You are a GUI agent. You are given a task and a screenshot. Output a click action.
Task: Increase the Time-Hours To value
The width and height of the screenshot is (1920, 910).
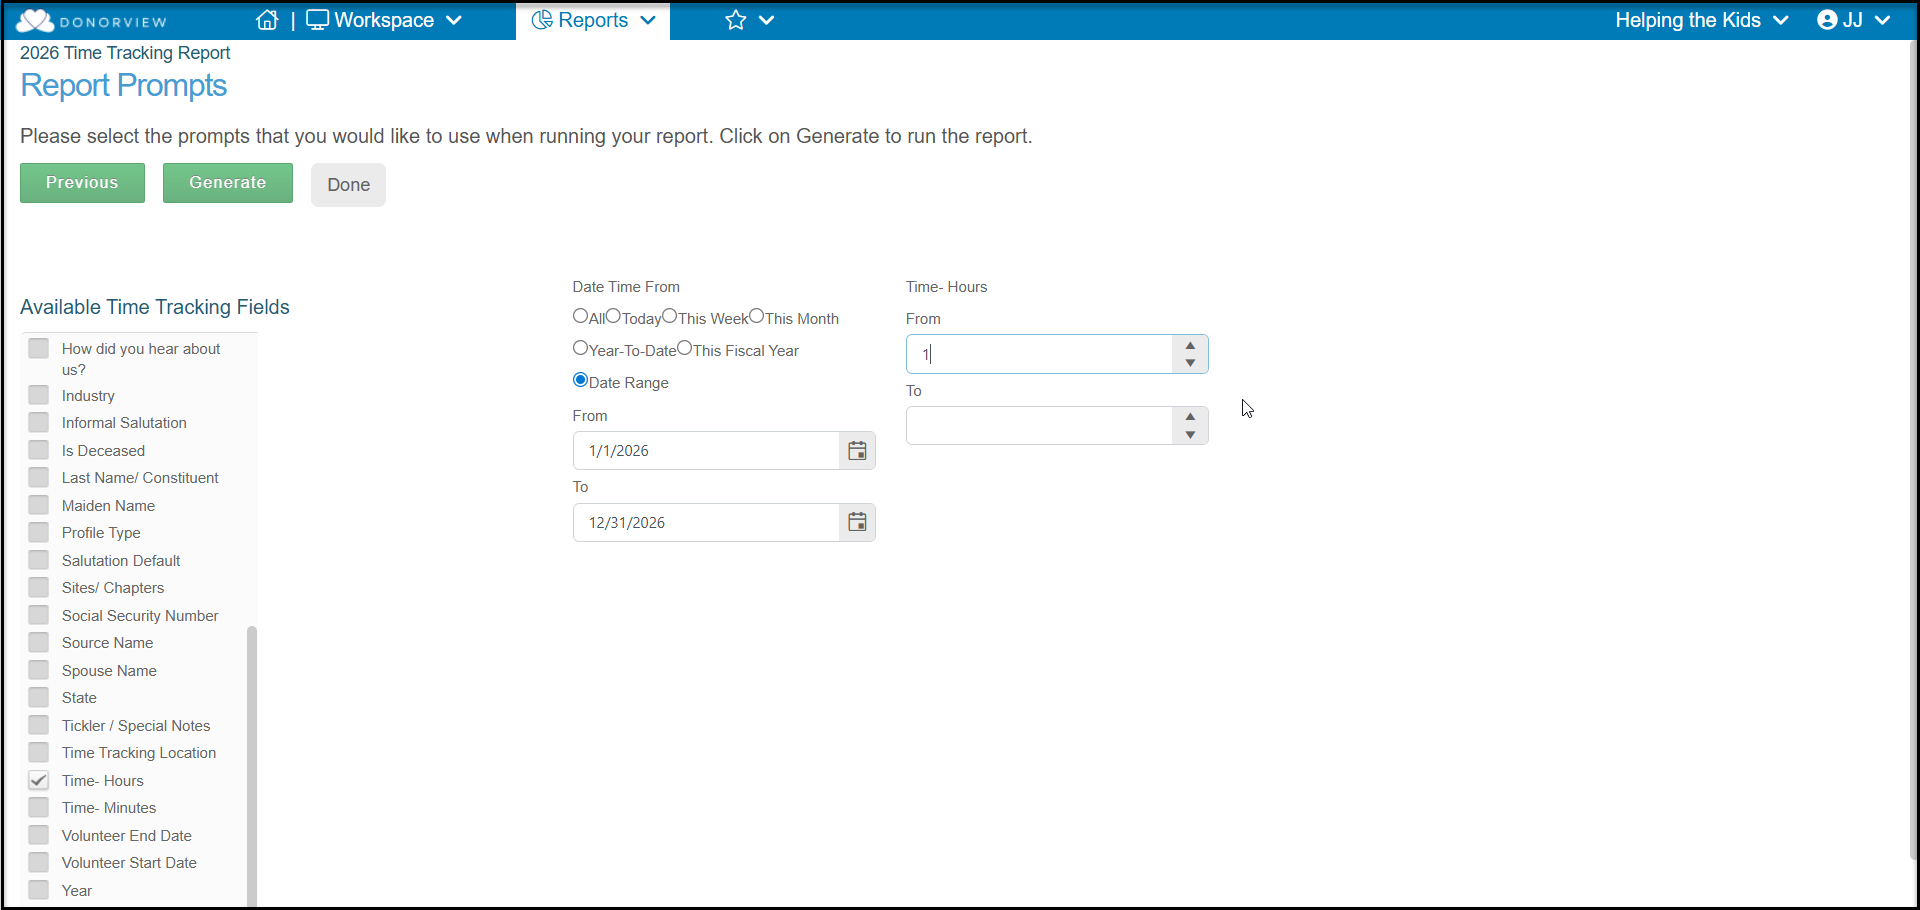1190,417
